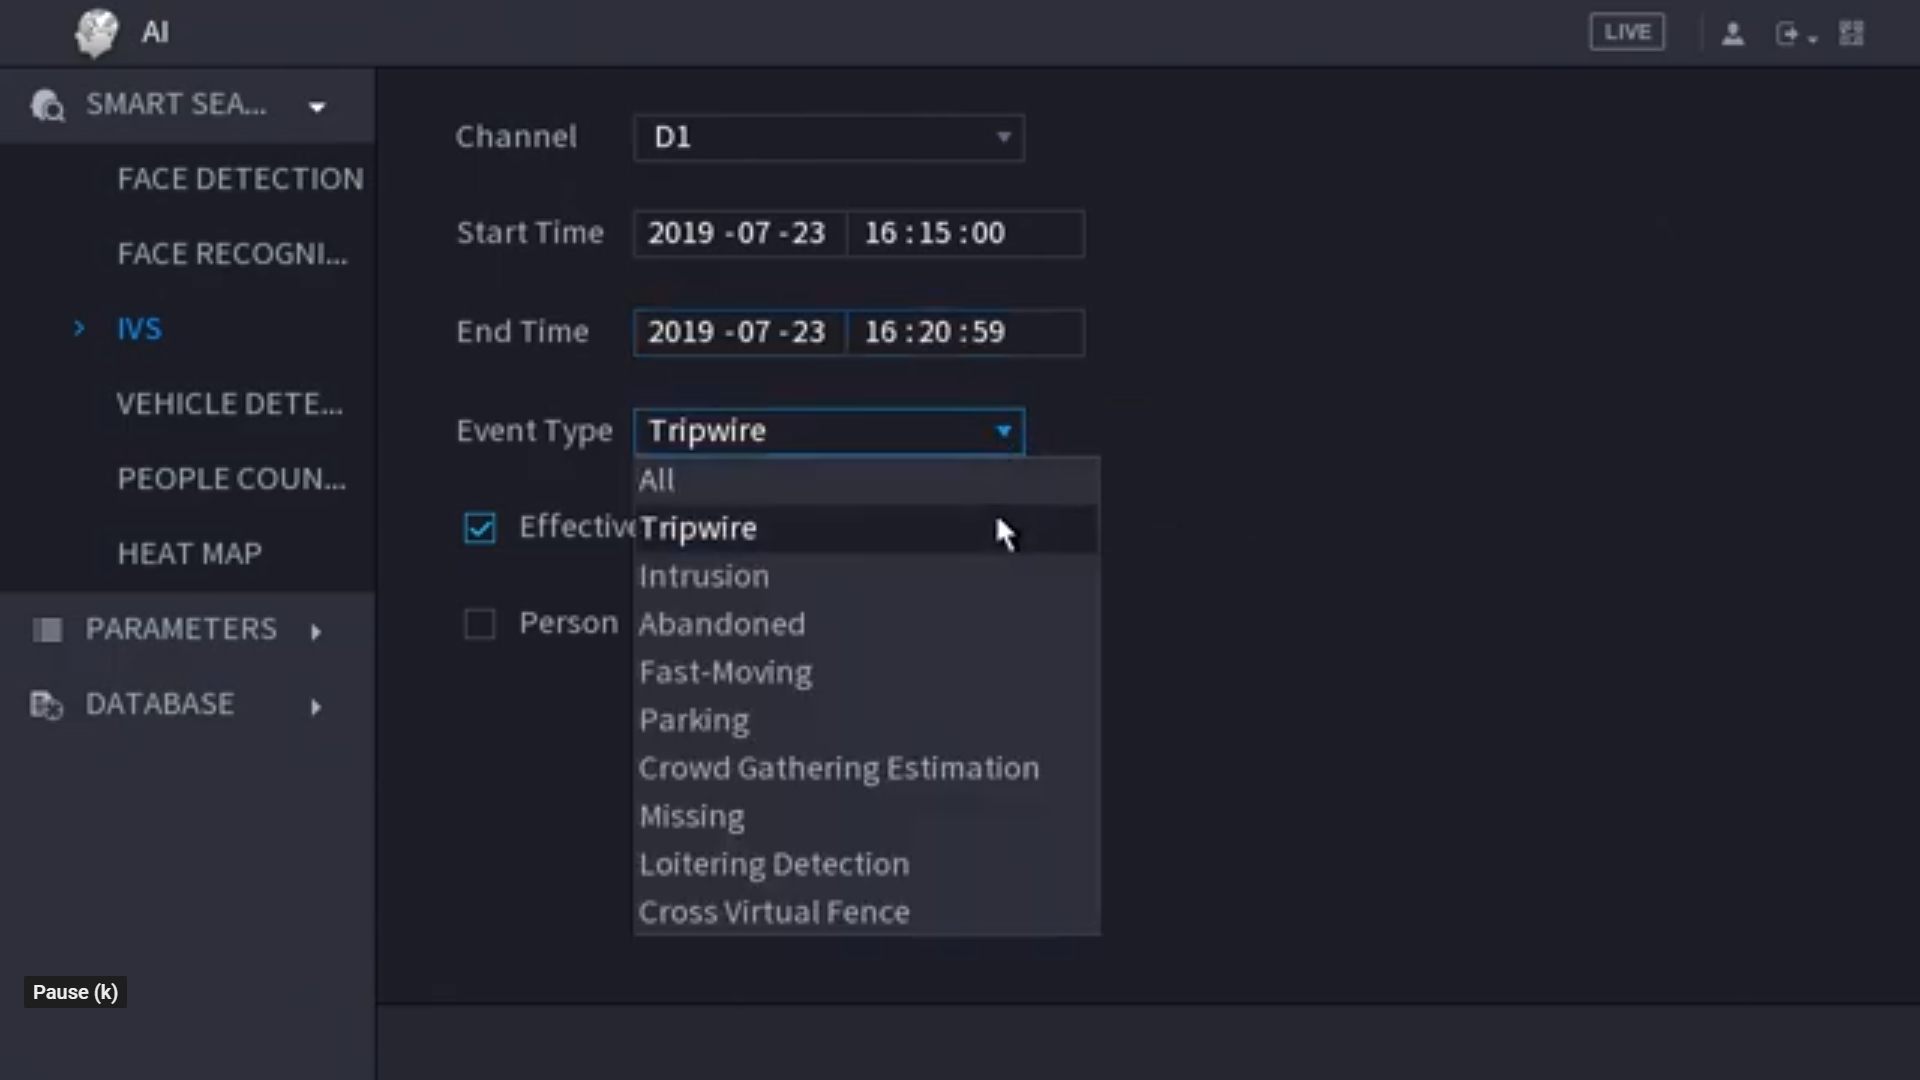Click the Start Time date field
The width and height of the screenshot is (1920, 1080).
[738, 234]
